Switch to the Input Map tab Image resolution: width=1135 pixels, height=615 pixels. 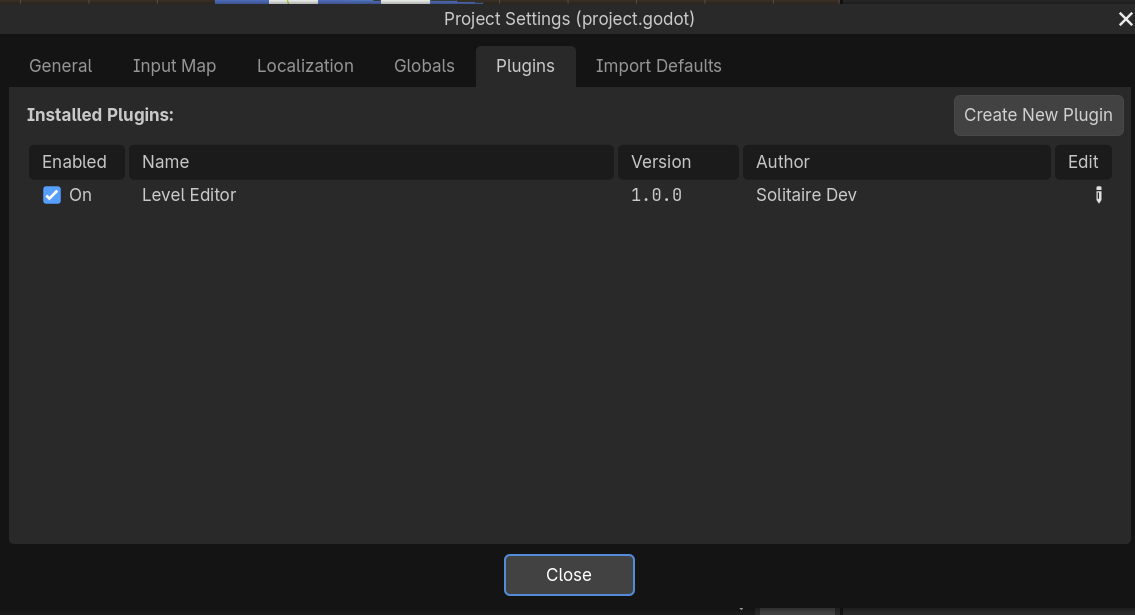coord(174,66)
